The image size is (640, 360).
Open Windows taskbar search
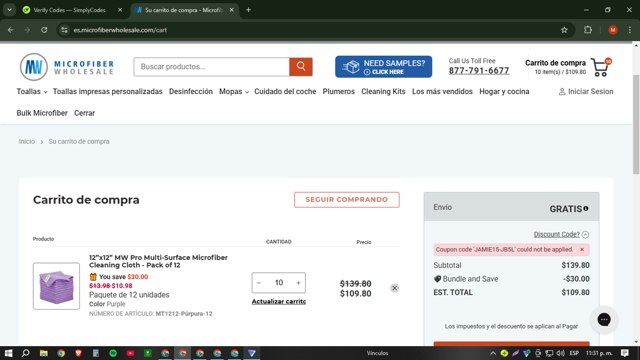[x=26, y=353]
